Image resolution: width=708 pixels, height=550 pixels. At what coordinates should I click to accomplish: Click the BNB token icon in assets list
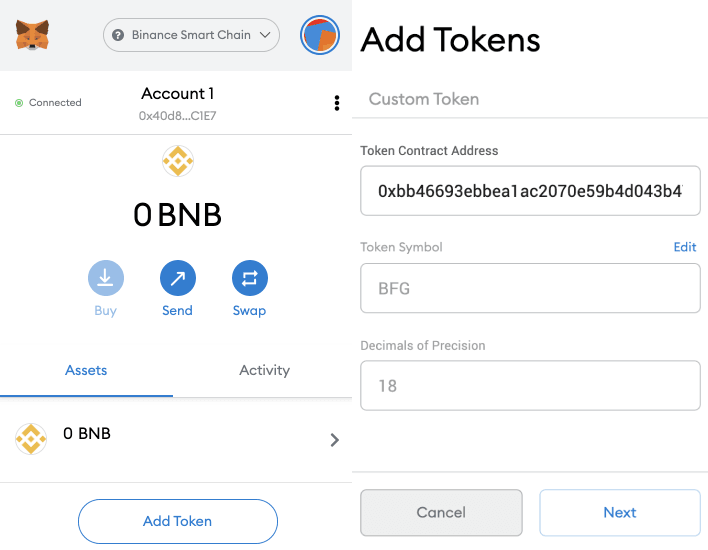pyautogui.click(x=31, y=438)
